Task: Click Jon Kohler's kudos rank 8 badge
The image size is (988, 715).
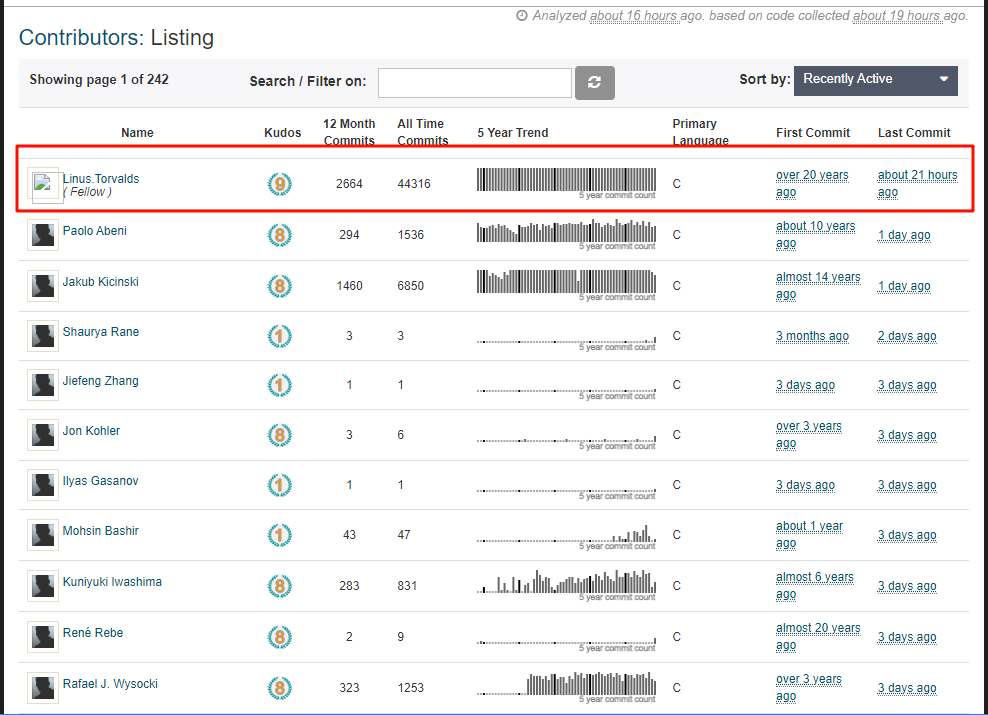Action: tap(280, 435)
